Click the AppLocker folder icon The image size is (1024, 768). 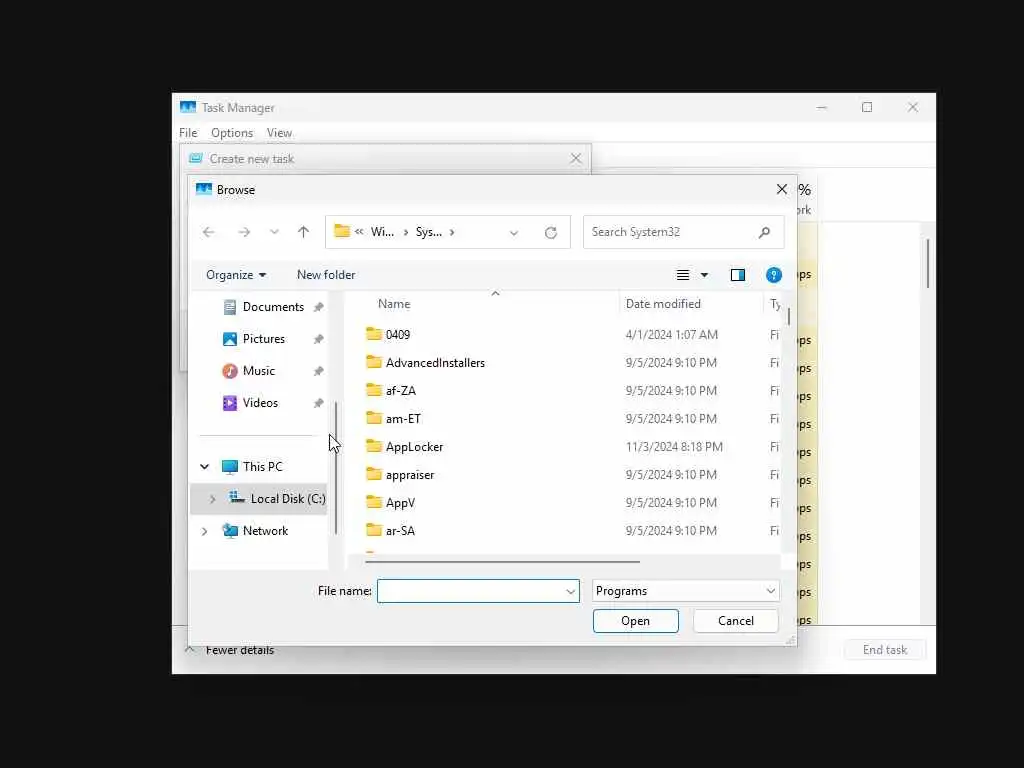coord(374,446)
